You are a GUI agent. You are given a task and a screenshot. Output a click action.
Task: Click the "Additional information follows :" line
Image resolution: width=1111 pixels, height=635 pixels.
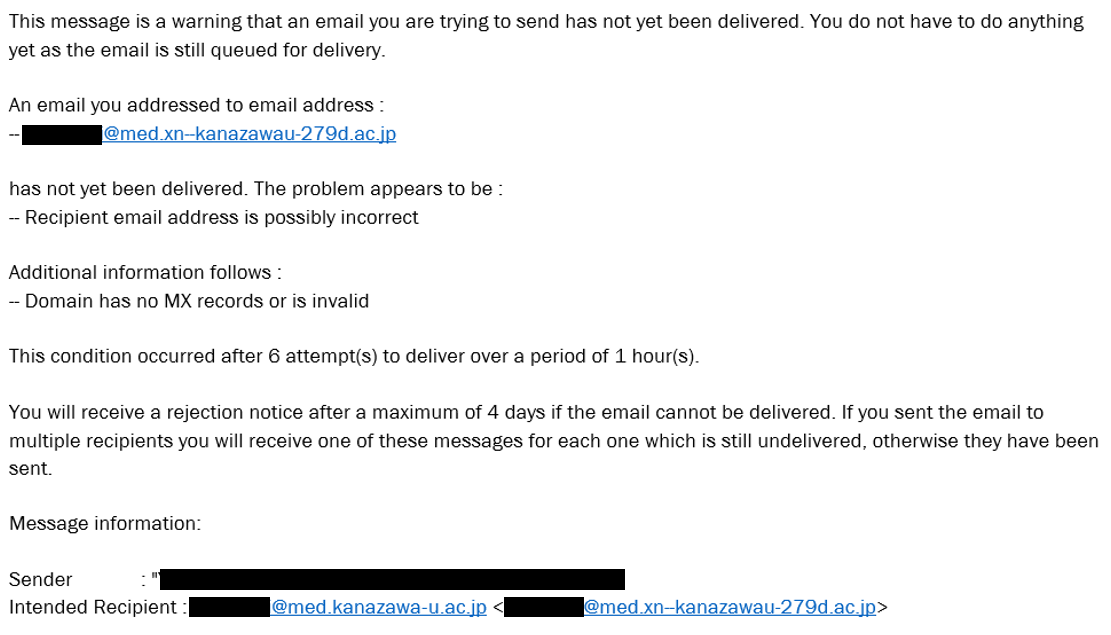tap(145, 273)
